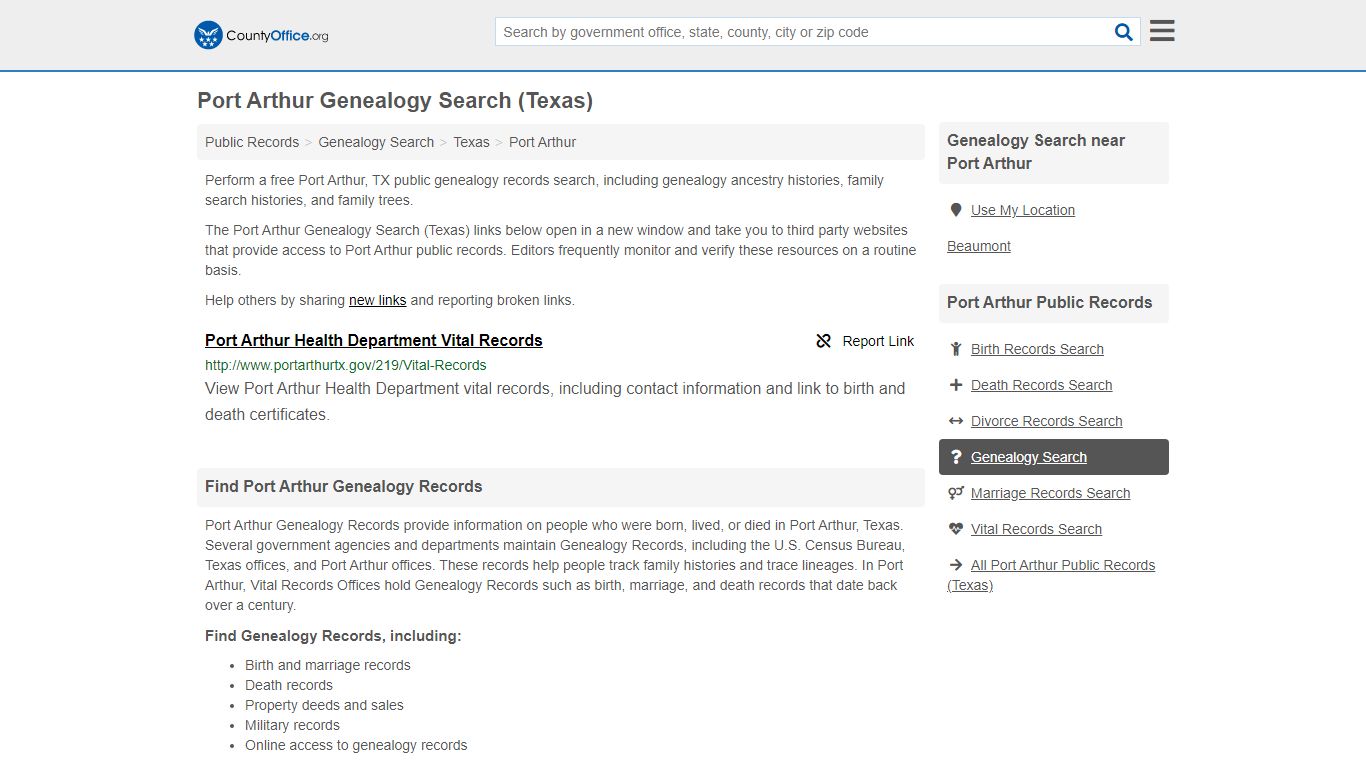The height and width of the screenshot is (768, 1366).
Task: Select Genealogy Search sidebar item
Action: point(1054,457)
